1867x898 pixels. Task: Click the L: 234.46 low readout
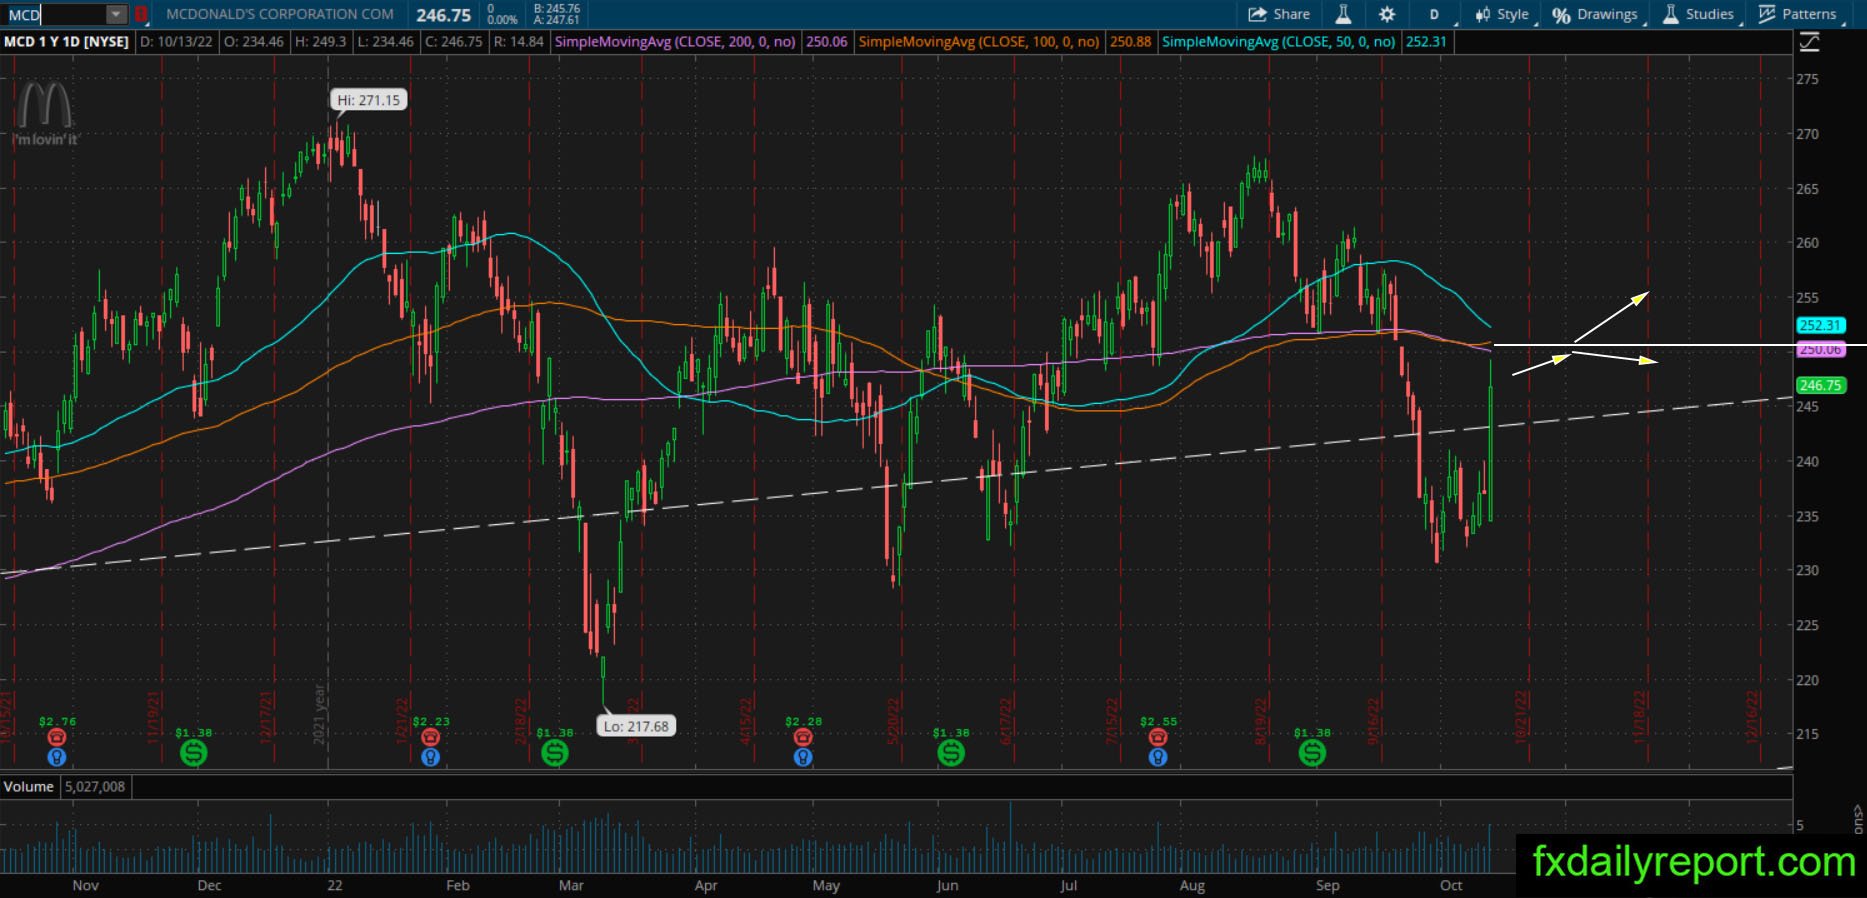(x=385, y=42)
